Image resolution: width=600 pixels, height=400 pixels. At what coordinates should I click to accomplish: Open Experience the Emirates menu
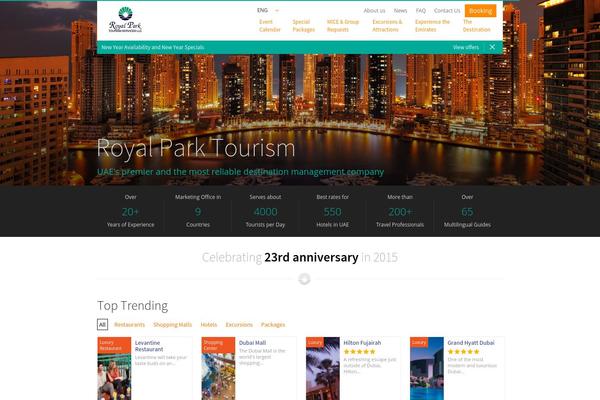pyautogui.click(x=432, y=26)
